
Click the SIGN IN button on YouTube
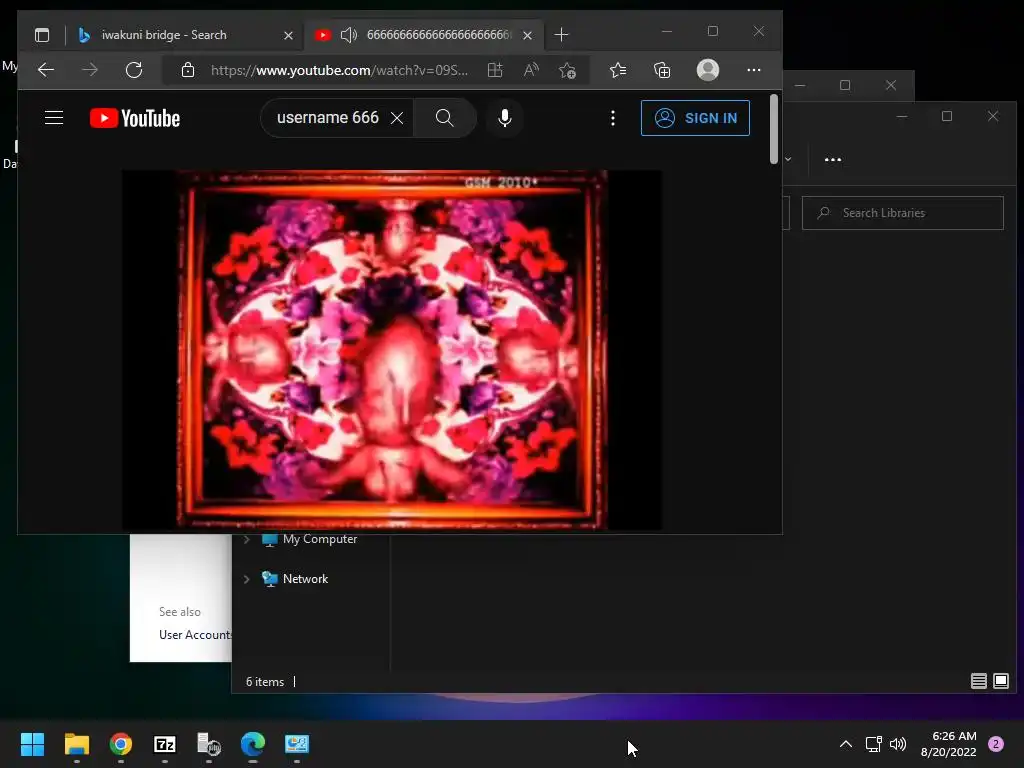(x=695, y=118)
